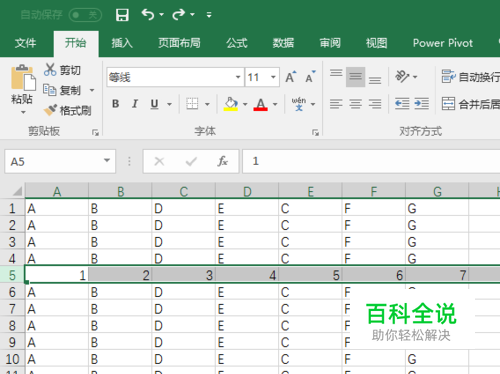This screenshot has width=500, height=374.
Task: Open the font color dropdown arrow
Action: click(x=275, y=104)
